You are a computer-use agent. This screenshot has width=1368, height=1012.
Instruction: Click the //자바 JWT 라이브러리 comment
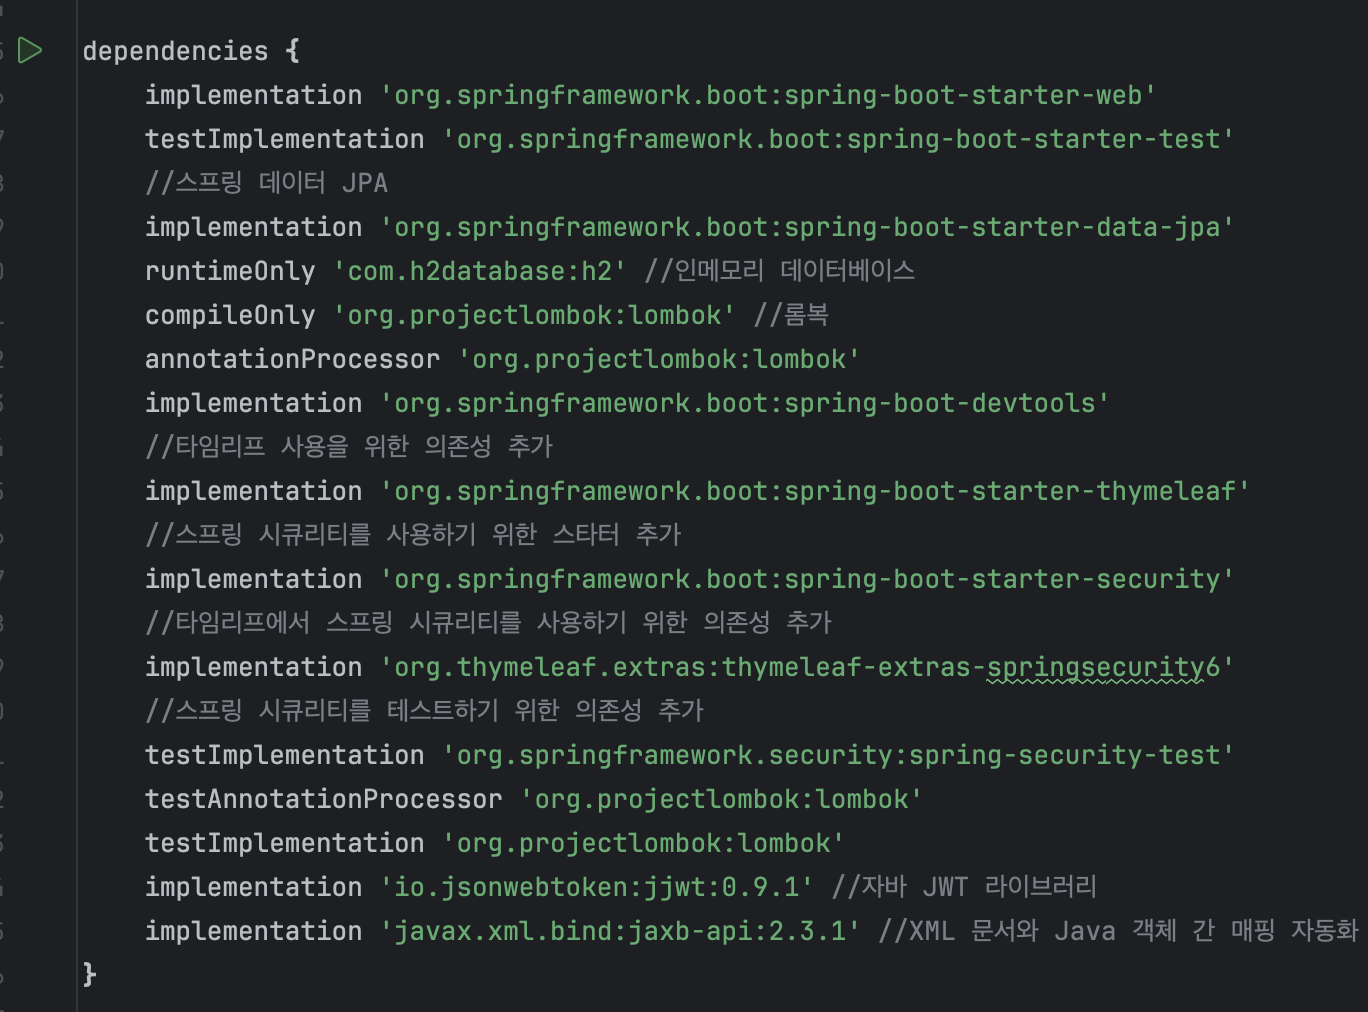pyautogui.click(x=965, y=887)
